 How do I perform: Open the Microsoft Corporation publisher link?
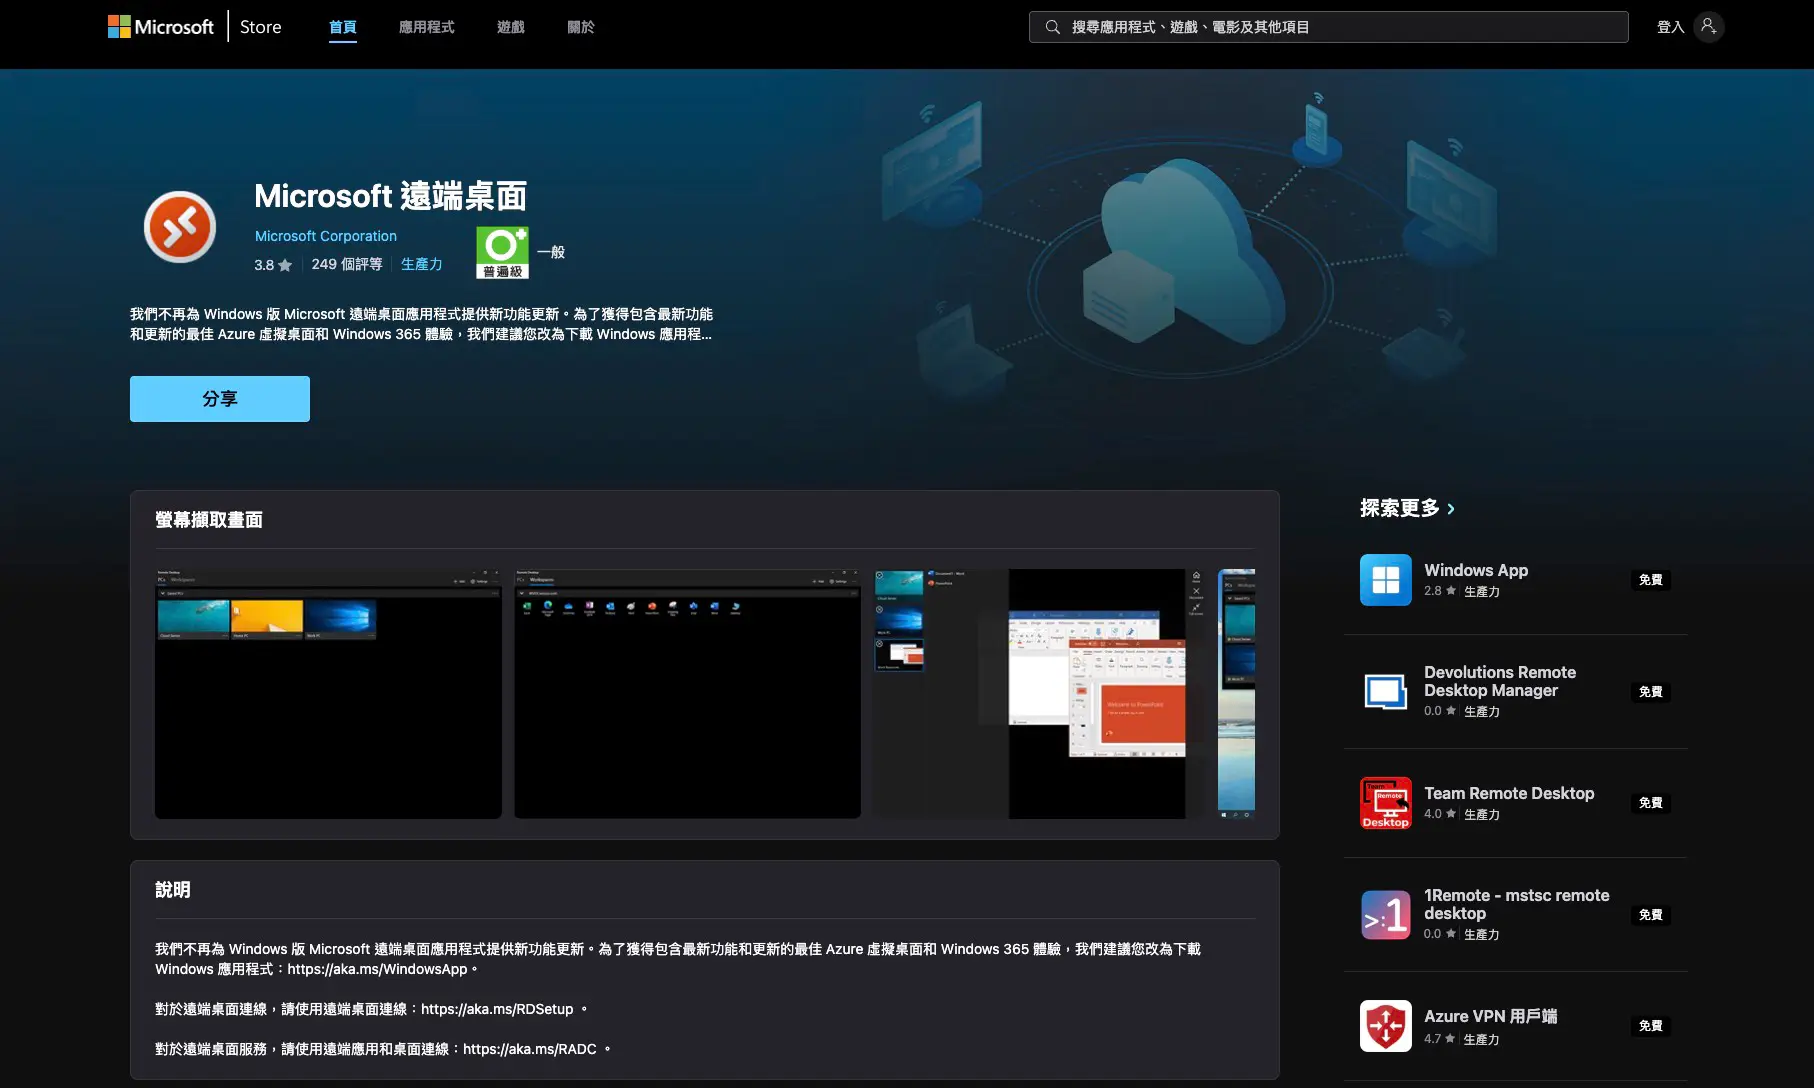(326, 236)
